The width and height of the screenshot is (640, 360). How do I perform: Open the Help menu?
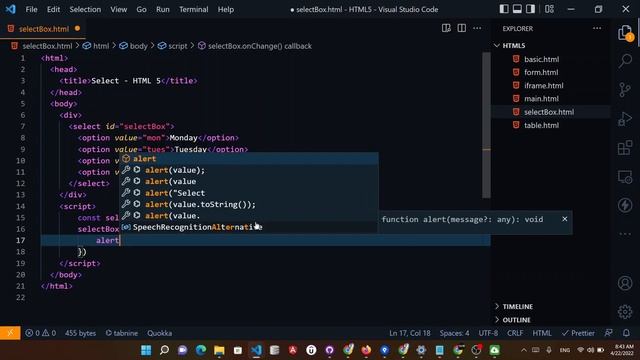[225, 9]
